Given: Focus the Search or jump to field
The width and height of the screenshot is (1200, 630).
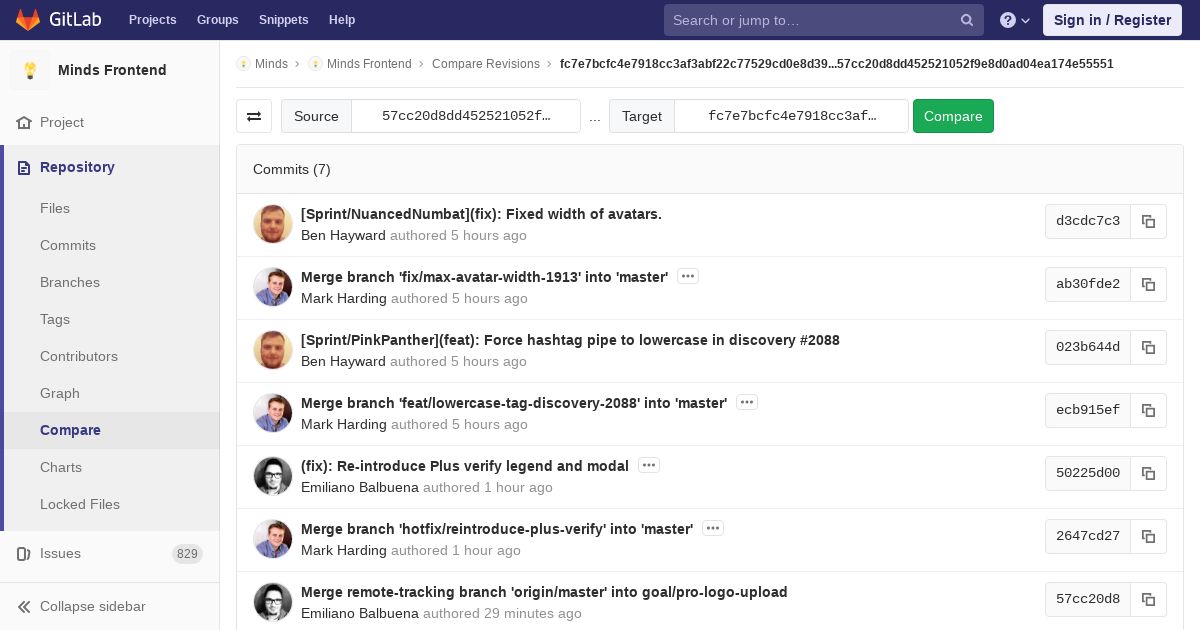Looking at the screenshot, I should pyautogui.click(x=812, y=20).
